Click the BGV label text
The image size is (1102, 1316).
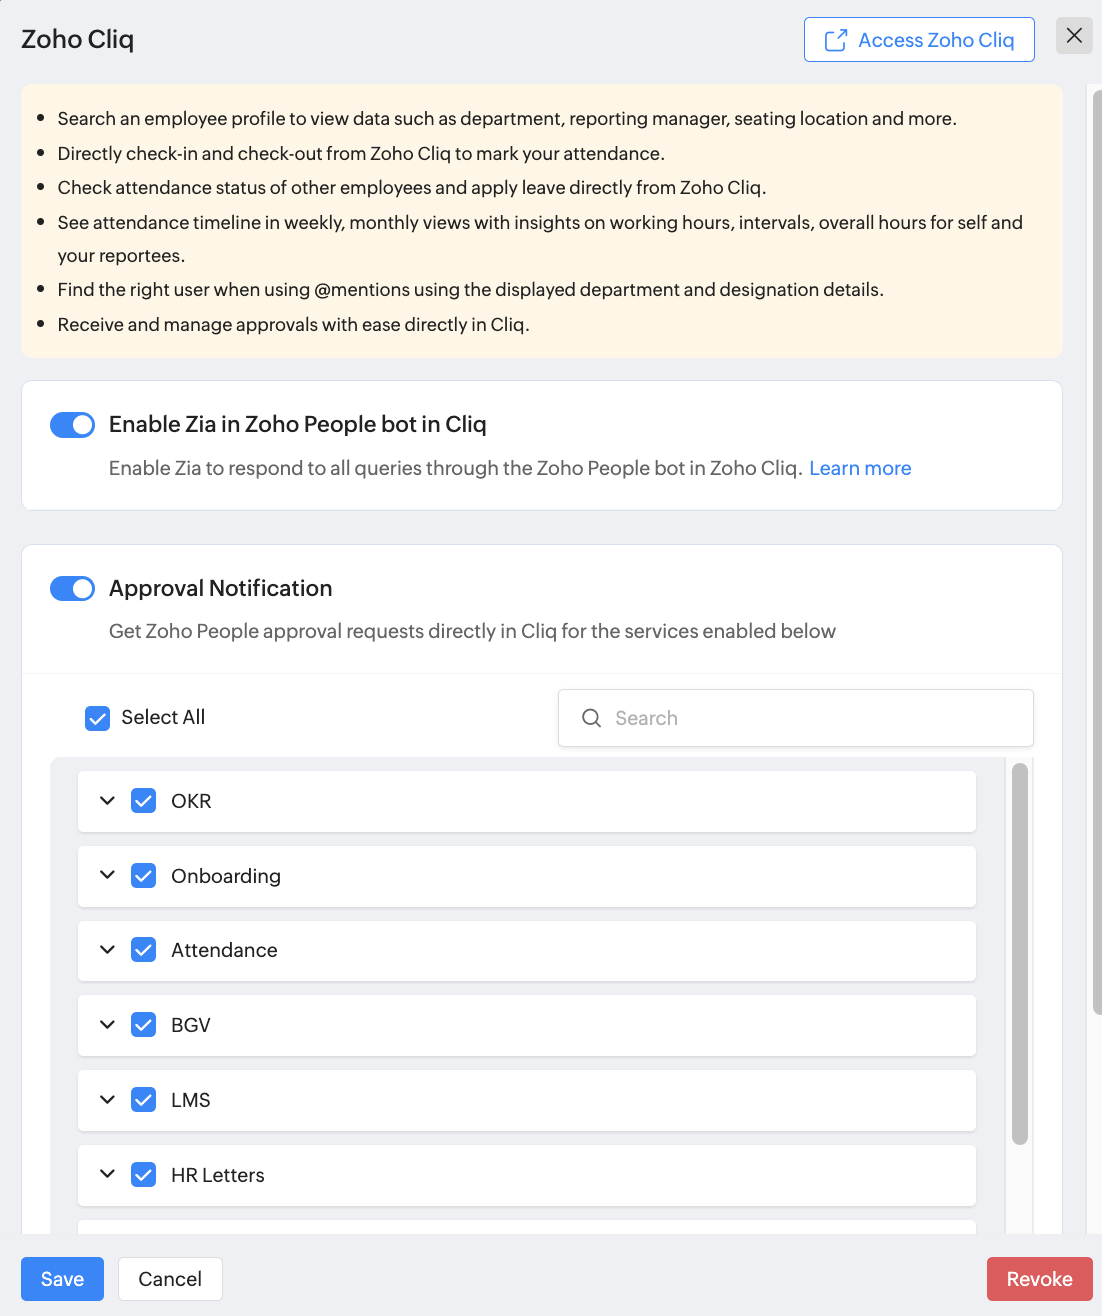191,1025
